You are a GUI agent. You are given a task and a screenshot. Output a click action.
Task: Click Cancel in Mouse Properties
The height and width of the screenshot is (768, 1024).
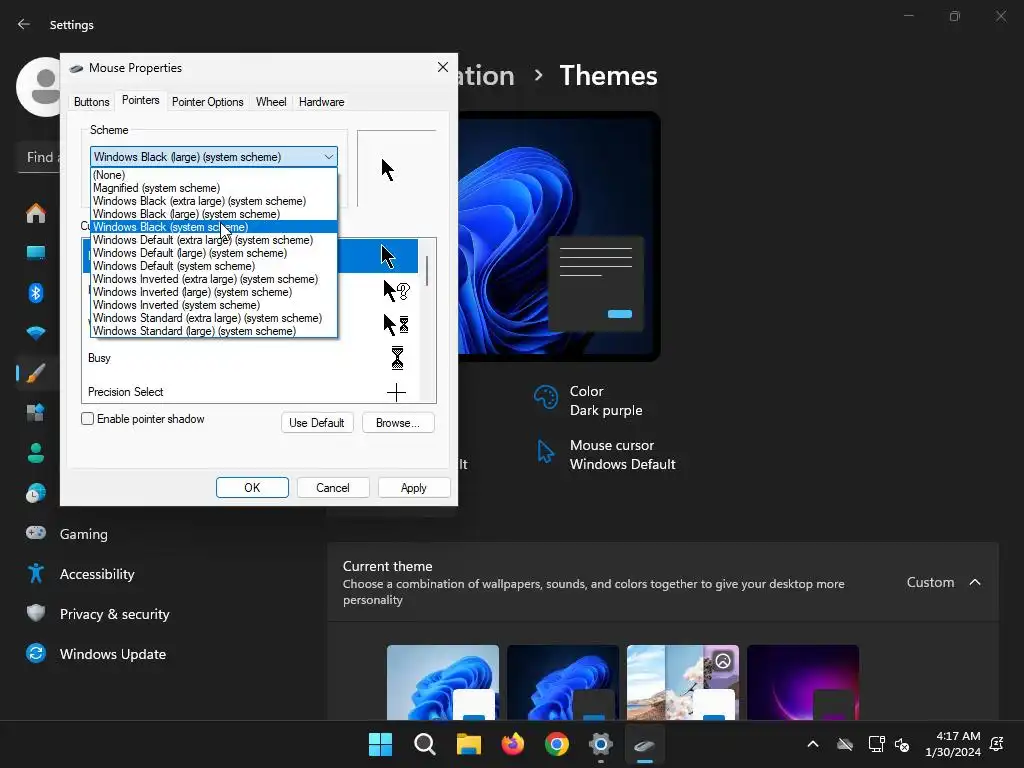[333, 487]
